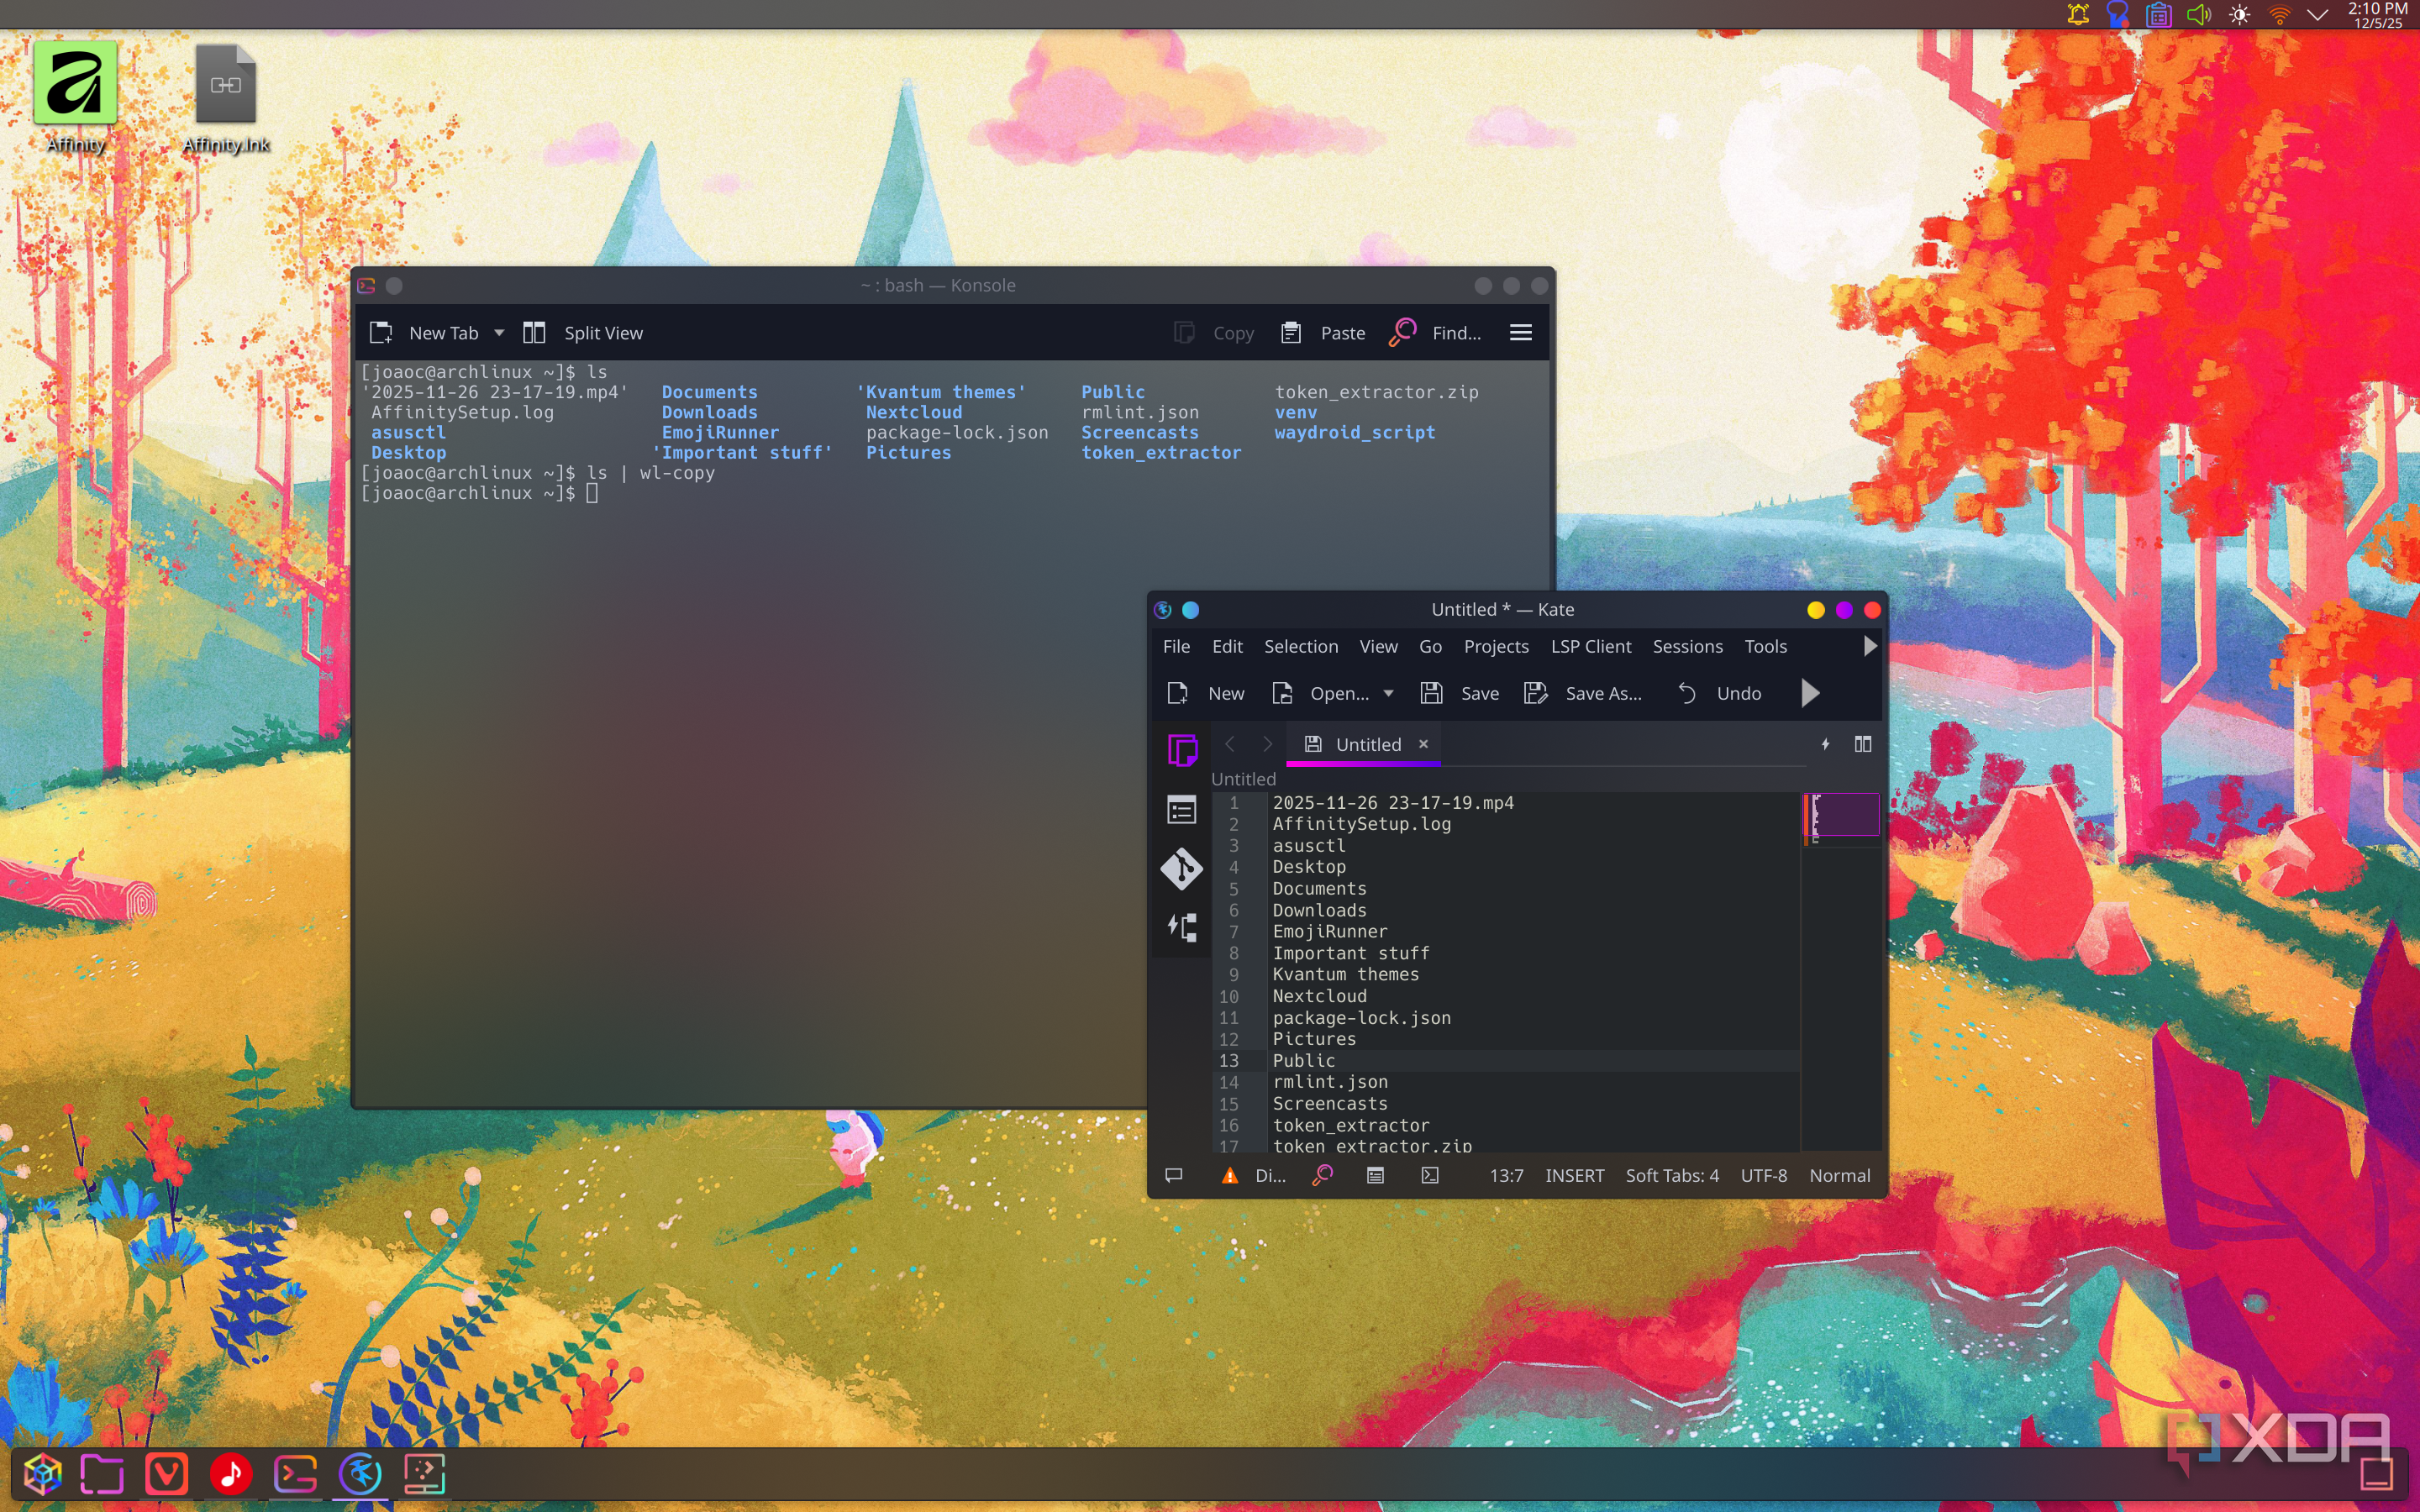Toggle INSERT mode indicator in status bar
The image size is (2420, 1512).
(x=1574, y=1175)
